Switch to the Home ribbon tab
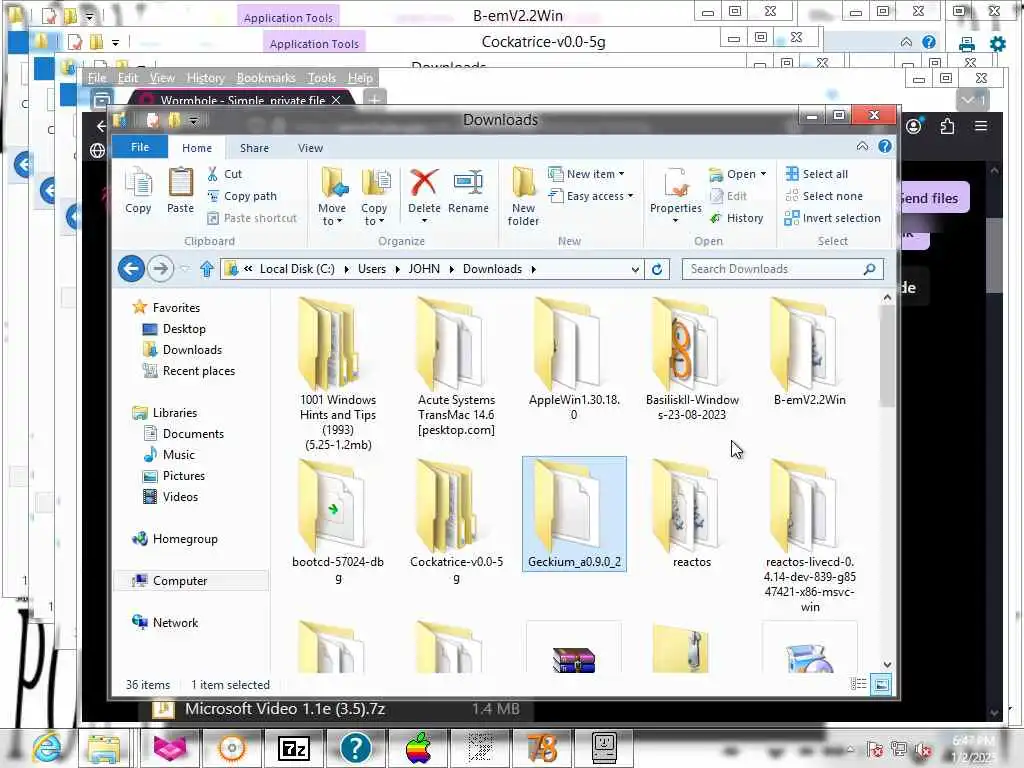 (197, 148)
